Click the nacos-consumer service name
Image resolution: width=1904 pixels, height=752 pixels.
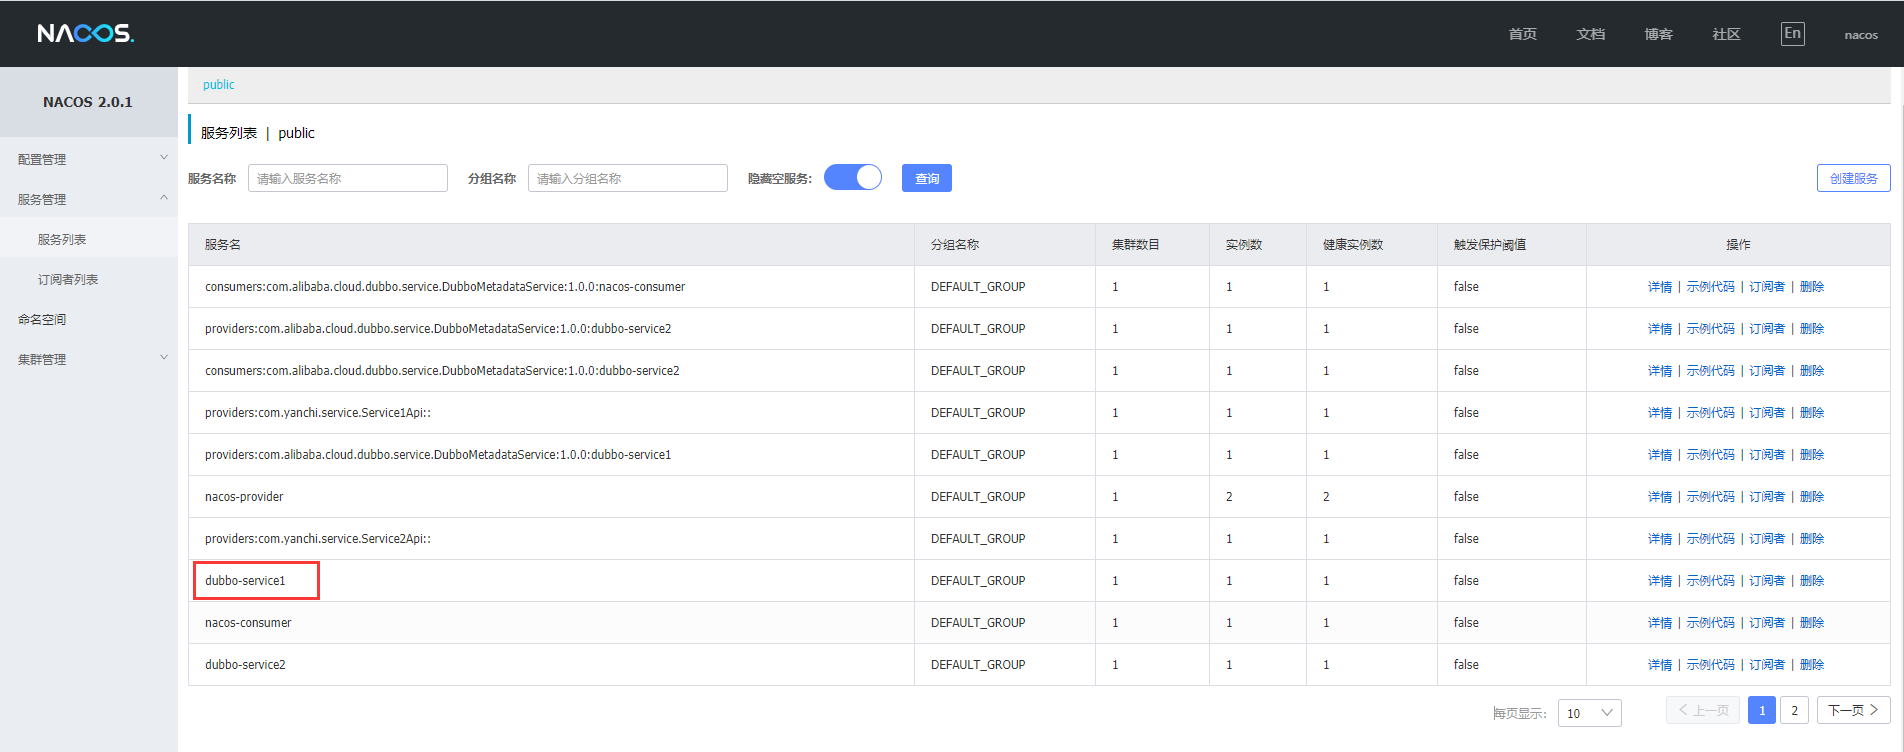248,622
